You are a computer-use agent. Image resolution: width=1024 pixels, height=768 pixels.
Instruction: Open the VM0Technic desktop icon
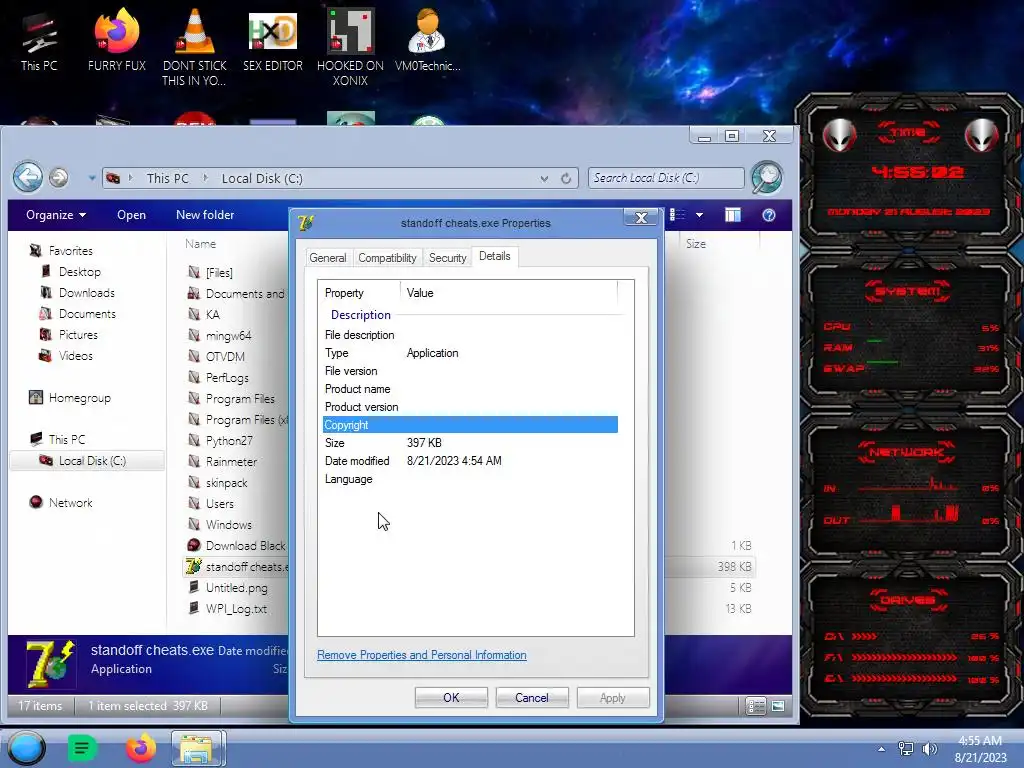point(427,40)
